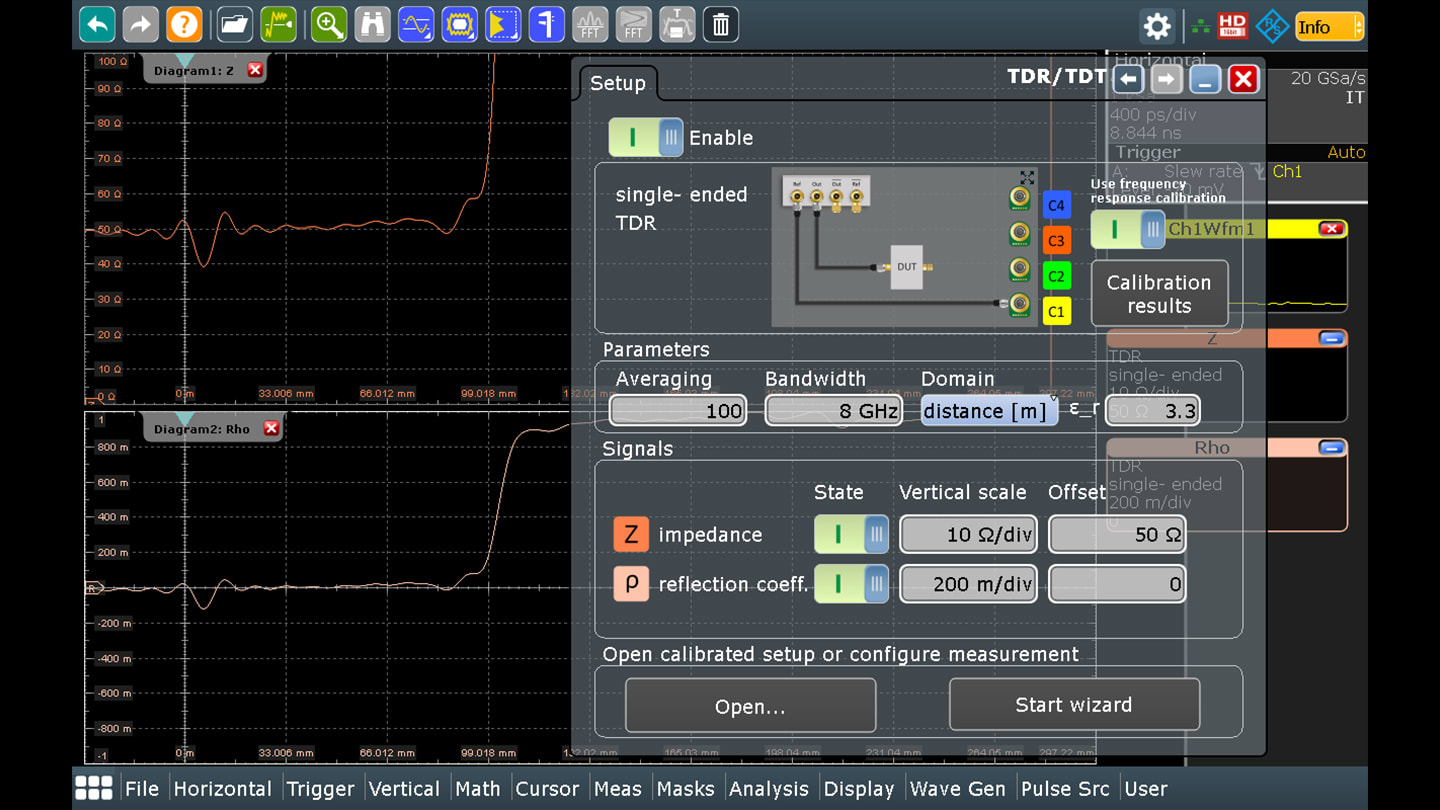Disable the Z impedance signal state
The width and height of the screenshot is (1440, 810).
click(x=851, y=534)
